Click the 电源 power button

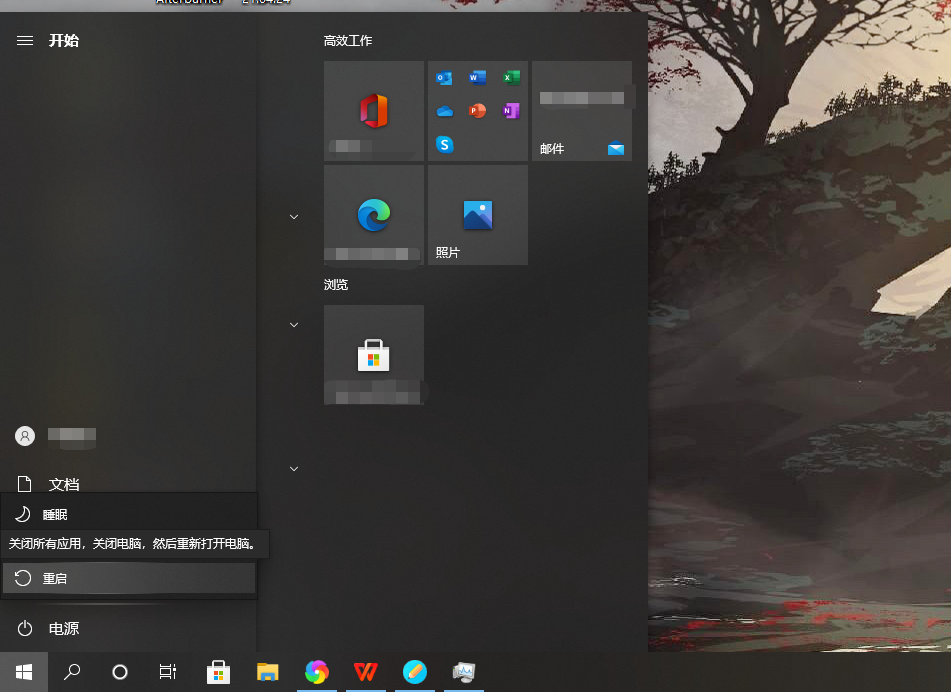129,628
